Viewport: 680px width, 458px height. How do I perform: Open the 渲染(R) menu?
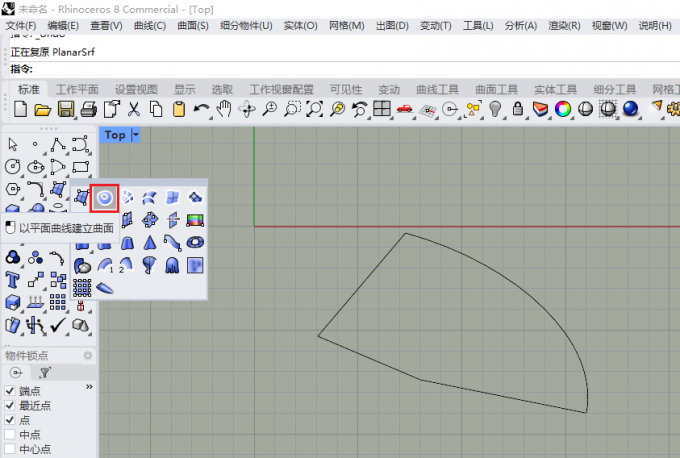pos(564,26)
